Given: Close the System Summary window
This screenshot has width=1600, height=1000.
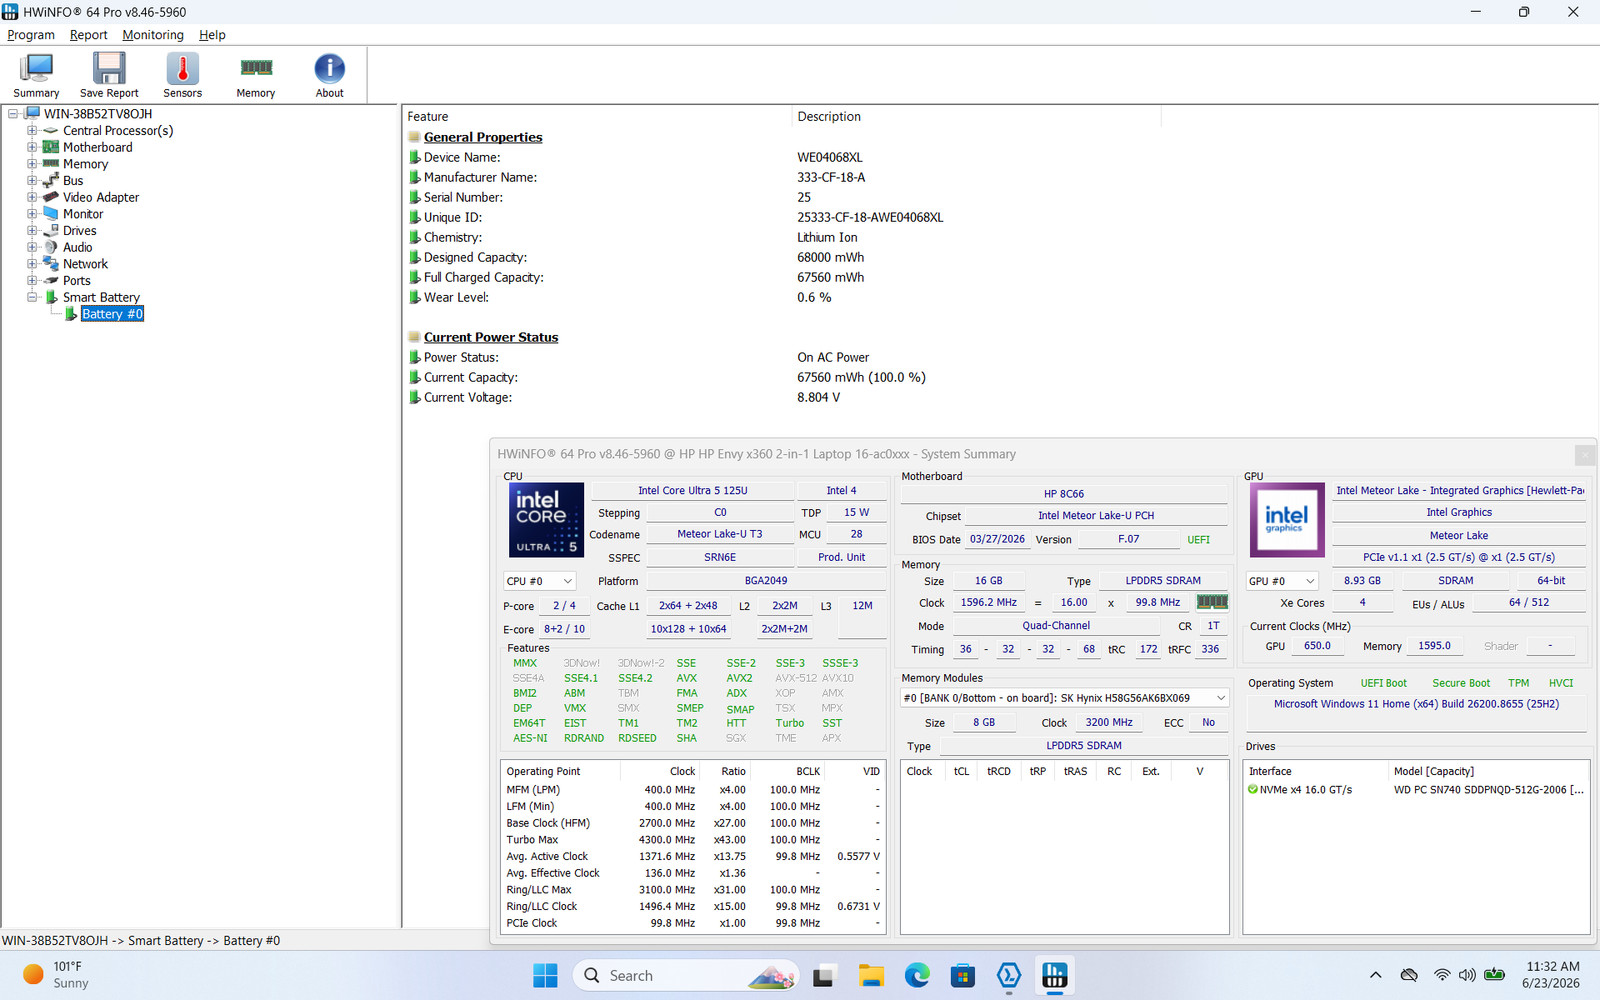Looking at the screenshot, I should [1585, 455].
